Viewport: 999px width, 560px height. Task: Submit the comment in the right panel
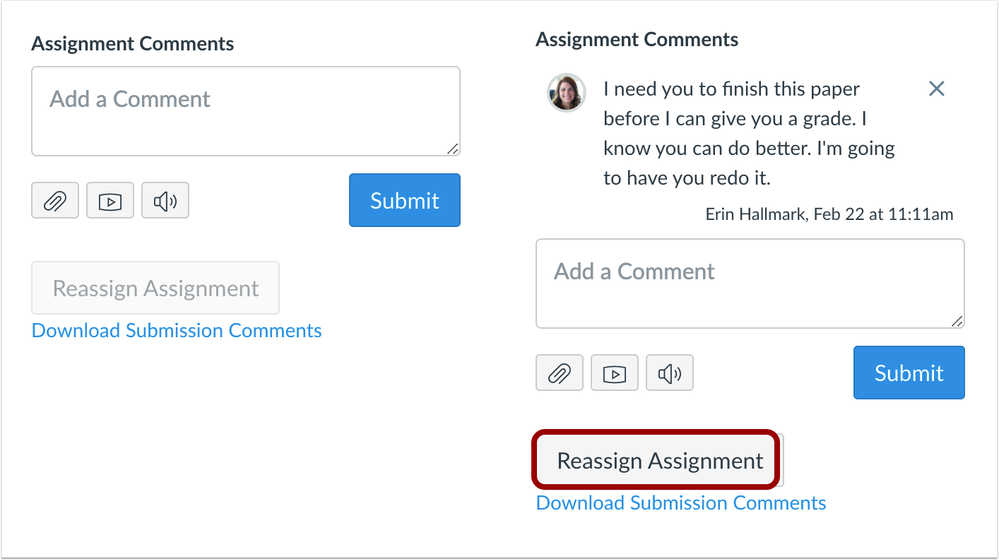(908, 373)
